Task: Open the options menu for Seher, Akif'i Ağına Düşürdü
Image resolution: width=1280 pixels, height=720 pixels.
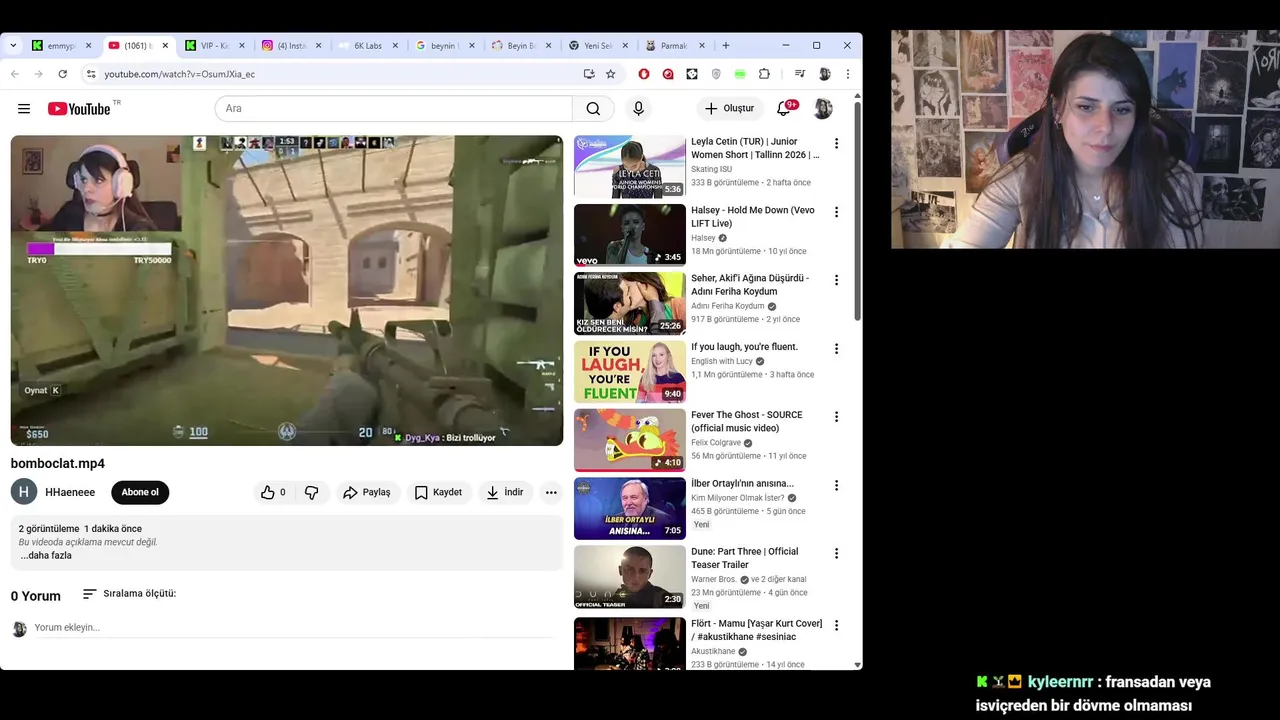Action: pos(836,280)
